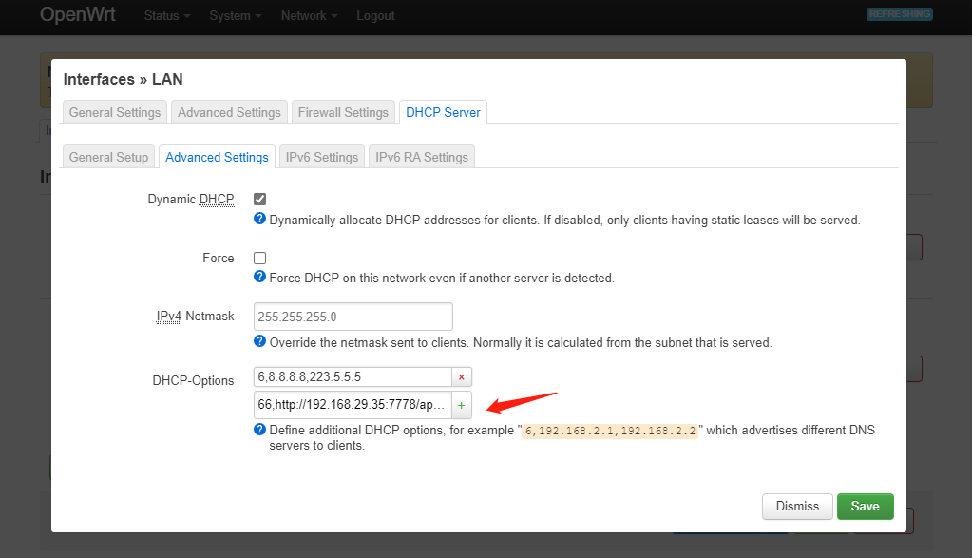Open the Firewall Settings tab
The image size is (973, 558).
point(343,112)
